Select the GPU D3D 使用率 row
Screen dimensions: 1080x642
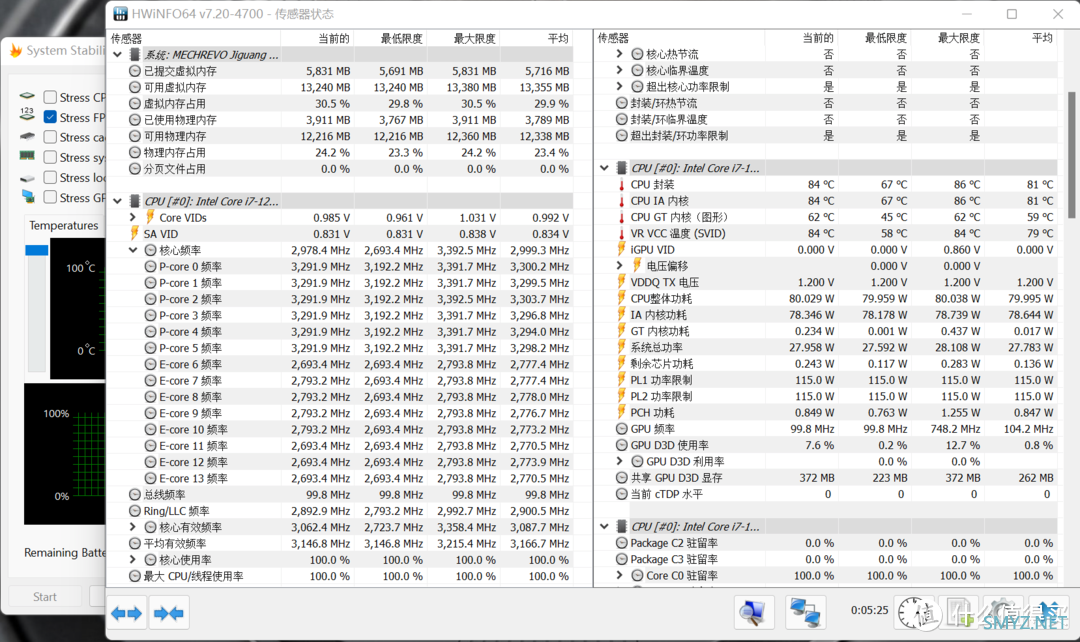pos(826,445)
